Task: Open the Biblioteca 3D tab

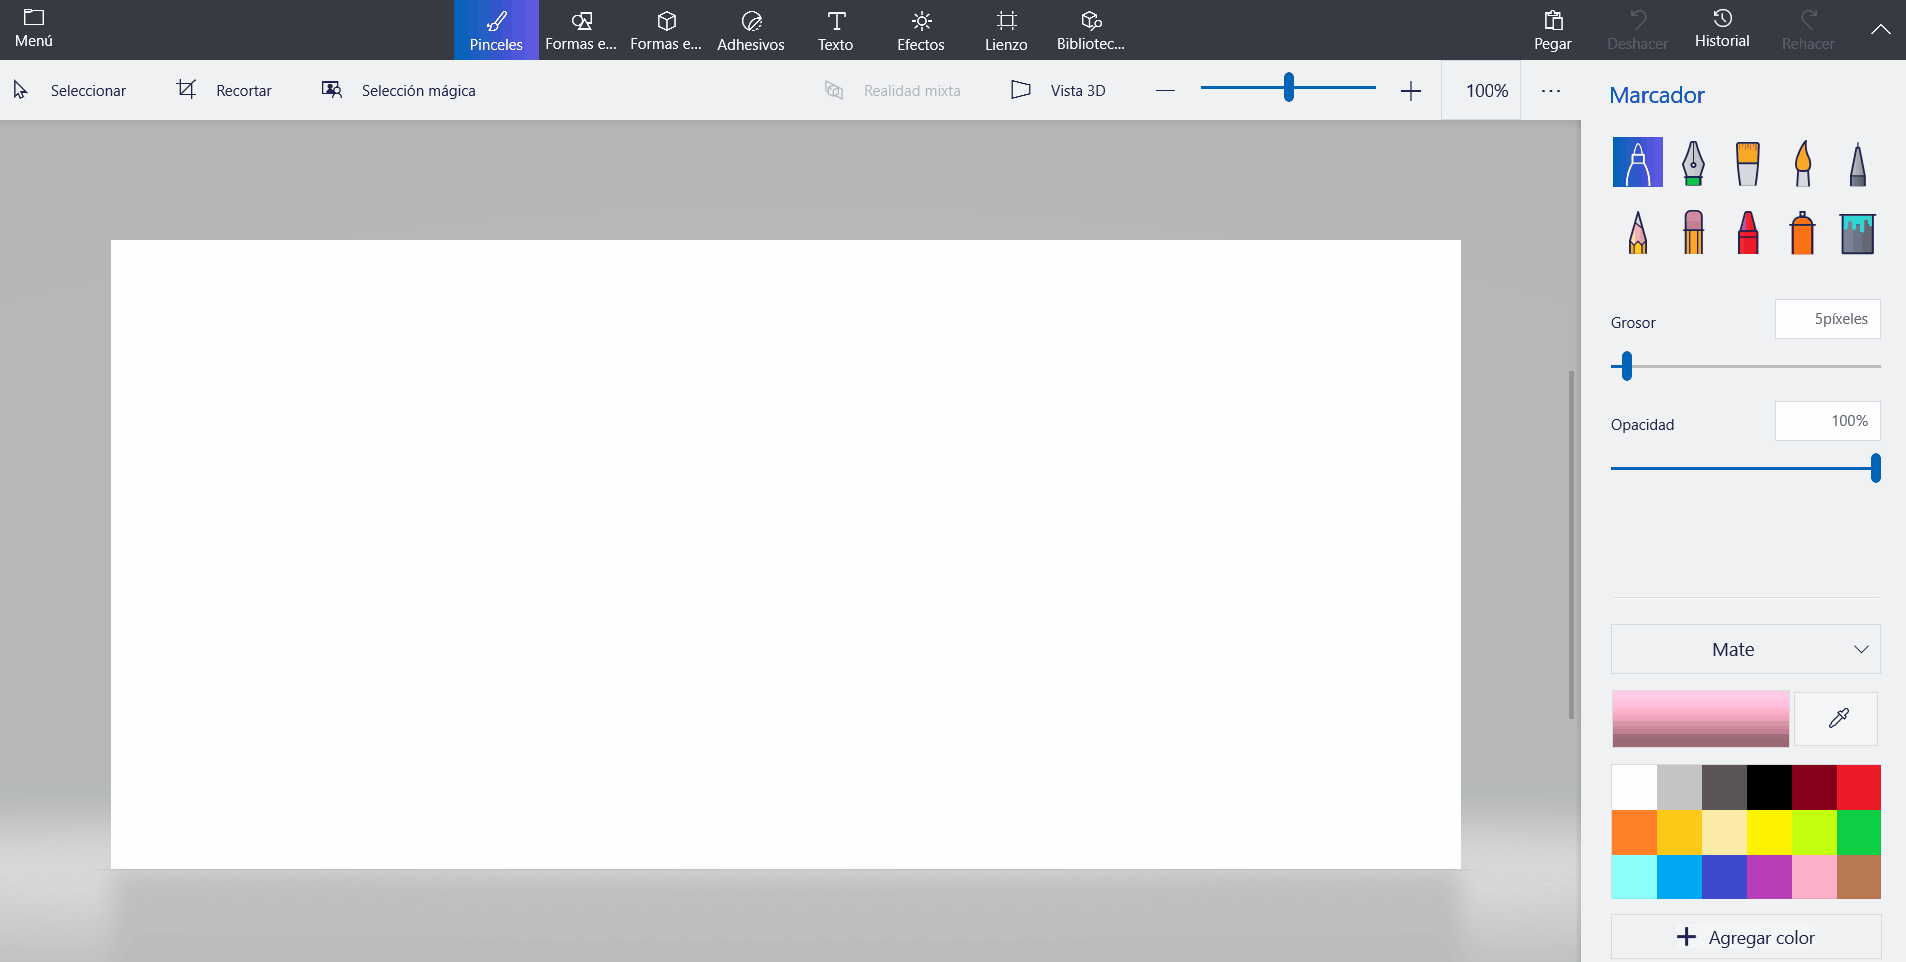Action: (x=1091, y=30)
